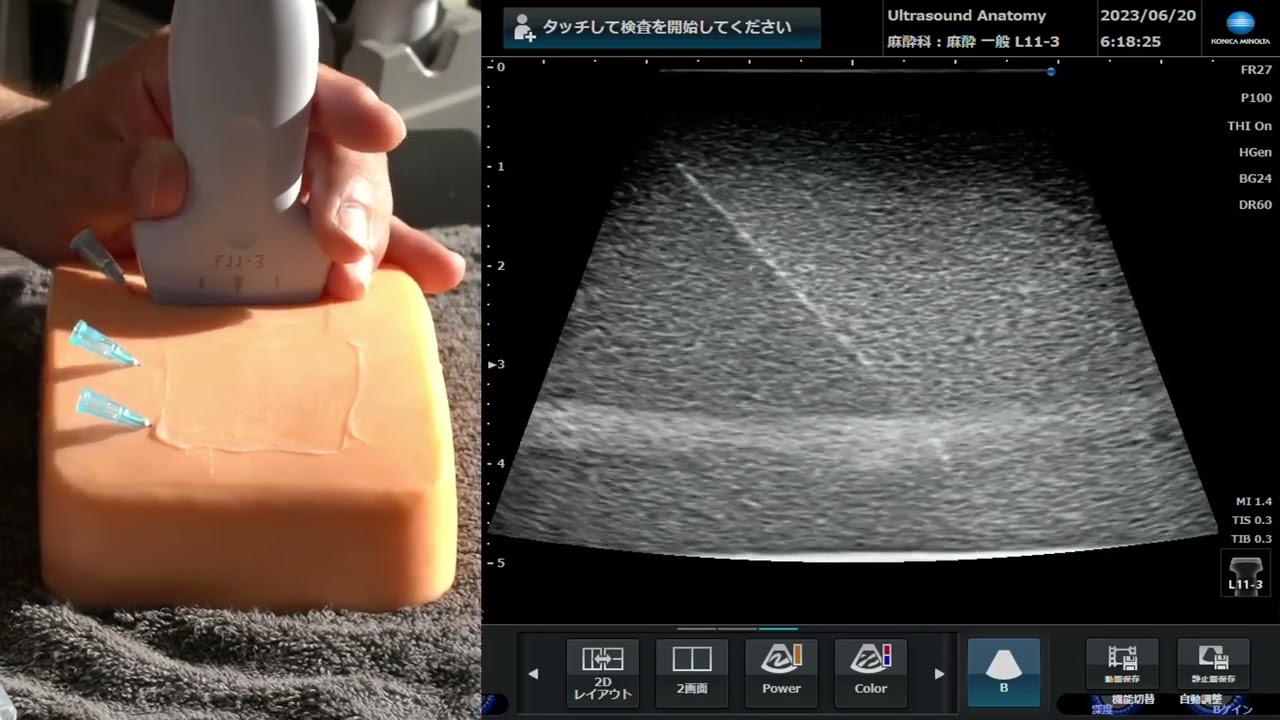This screenshot has width=1280, height=720.
Task: Open the 2D レイアウト layout option
Action: 603,672
